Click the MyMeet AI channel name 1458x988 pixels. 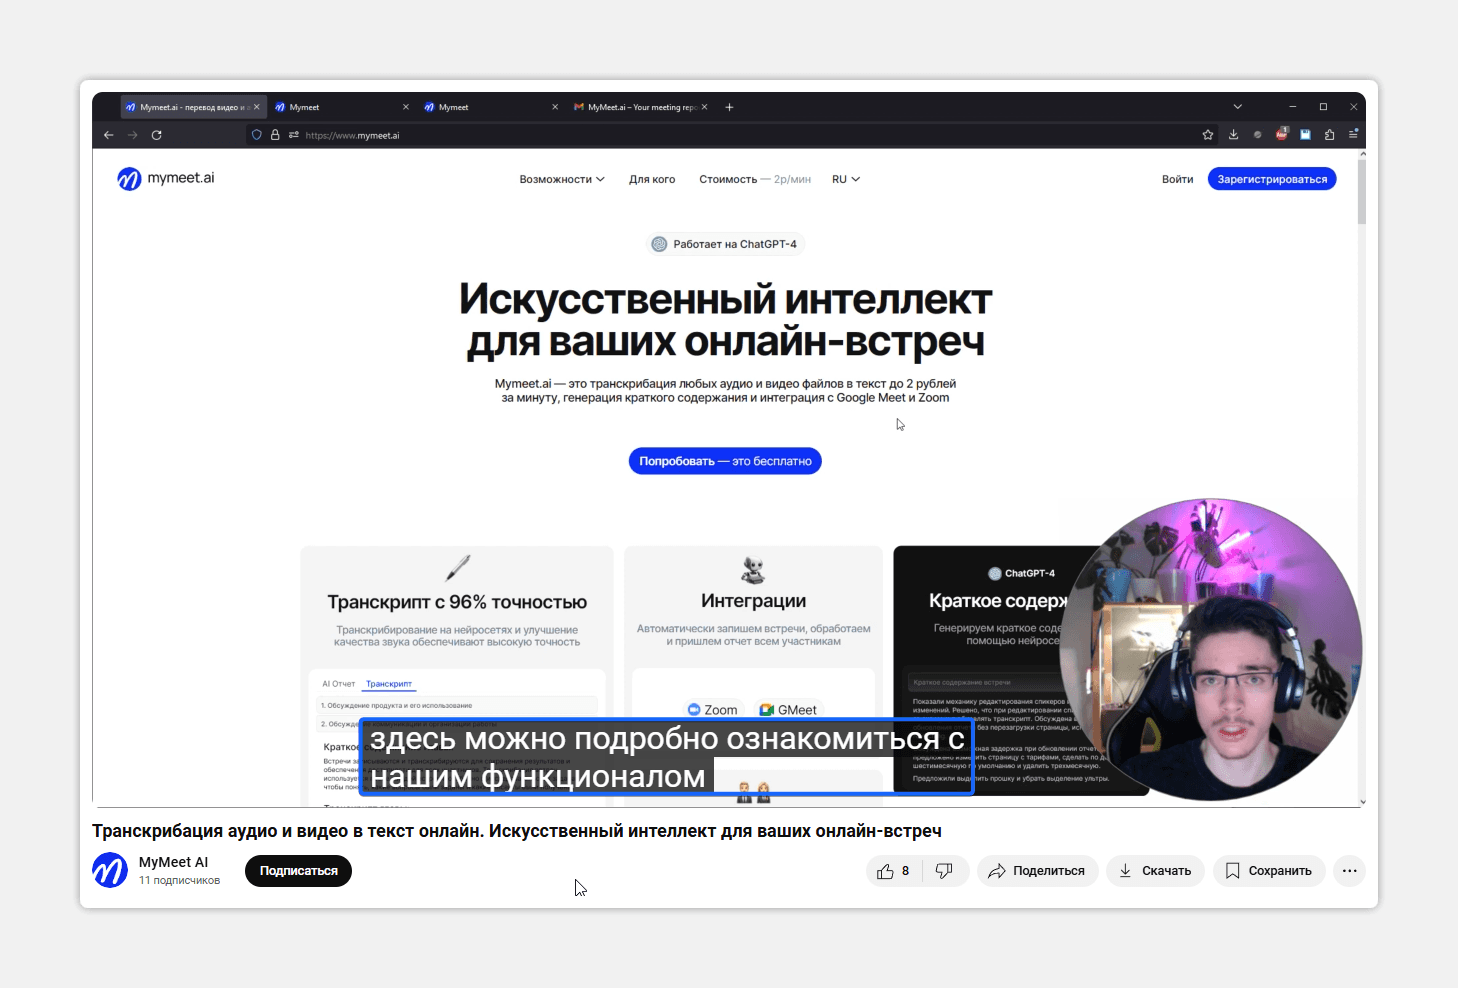coord(173,862)
